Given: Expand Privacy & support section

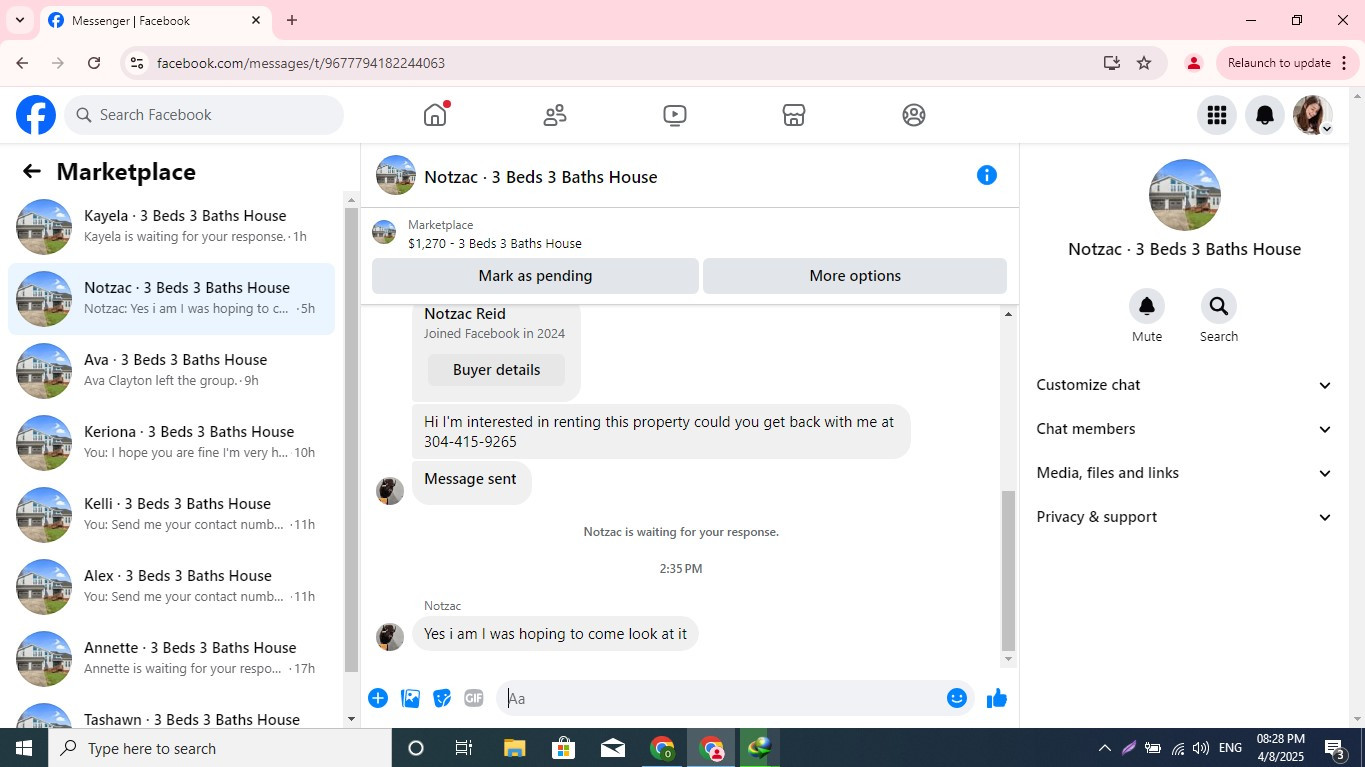Looking at the screenshot, I should point(1184,517).
